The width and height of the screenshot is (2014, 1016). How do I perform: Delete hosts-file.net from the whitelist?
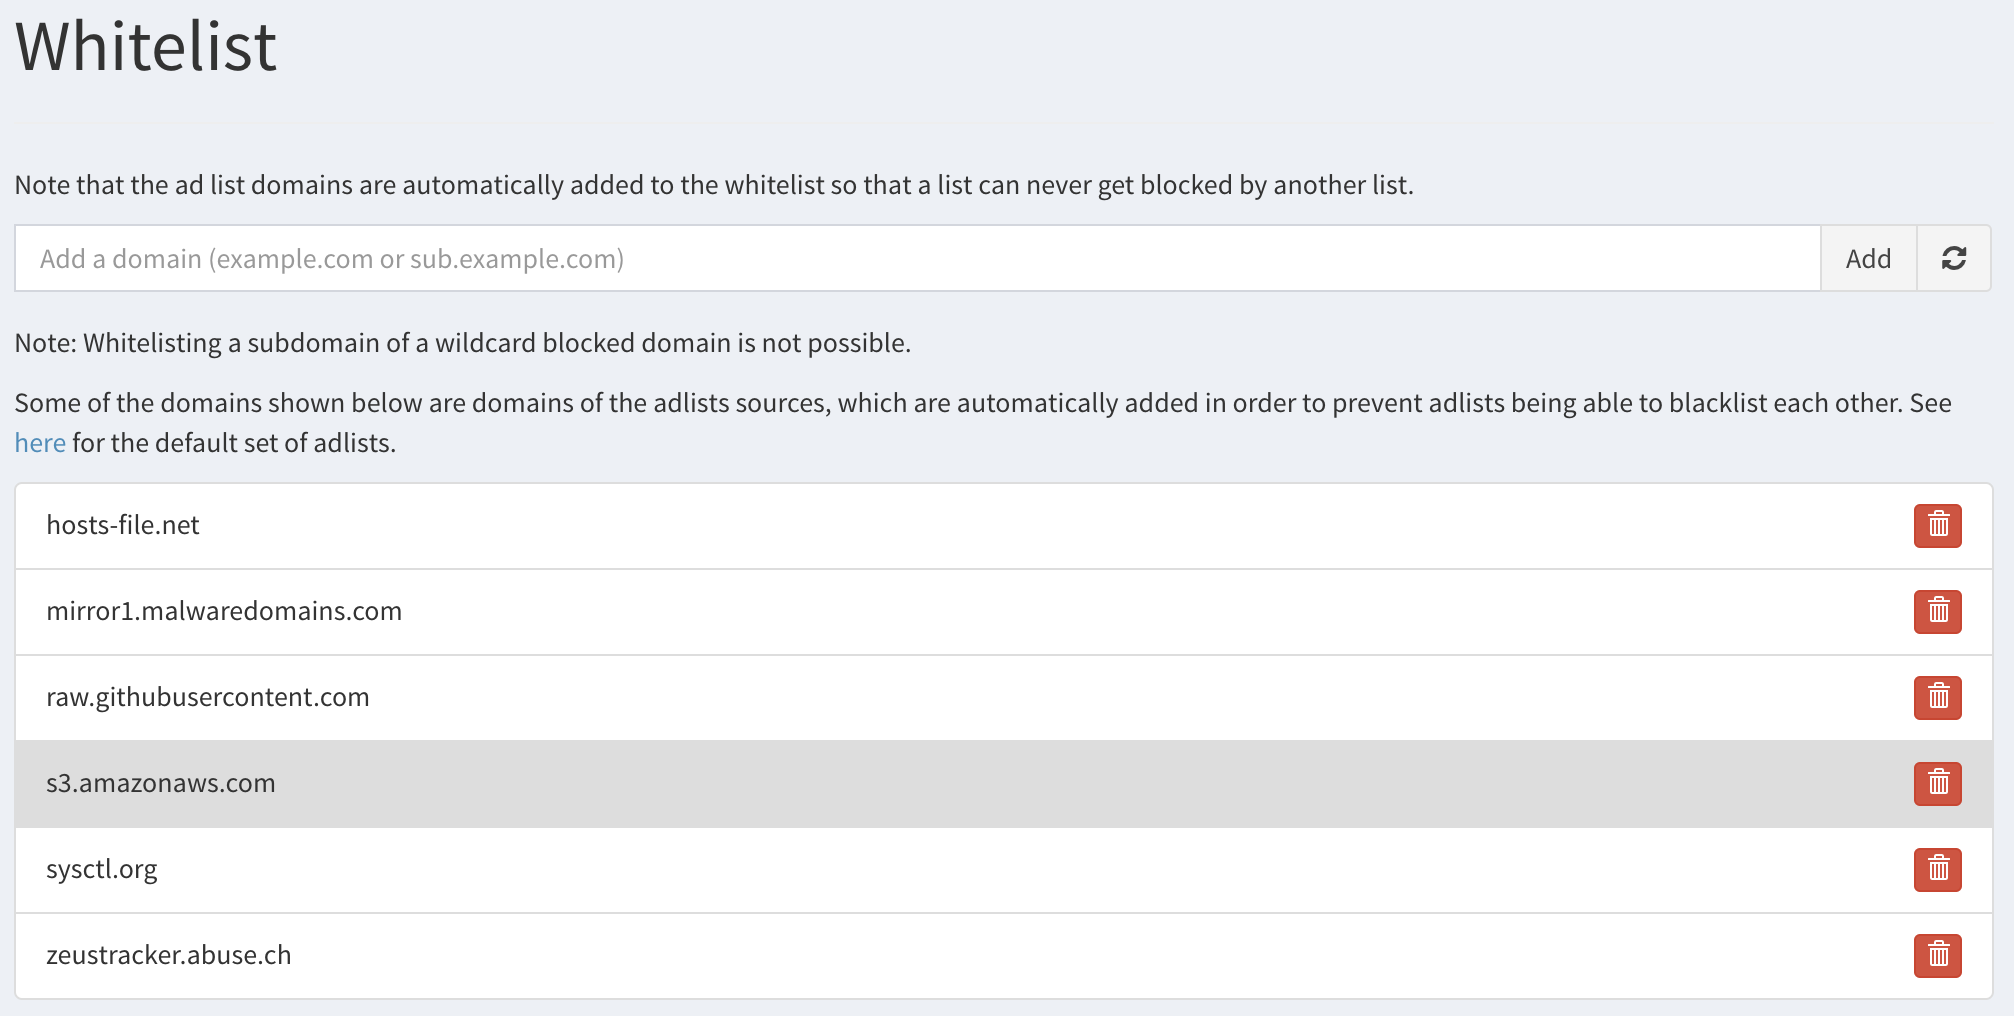pyautogui.click(x=1937, y=526)
